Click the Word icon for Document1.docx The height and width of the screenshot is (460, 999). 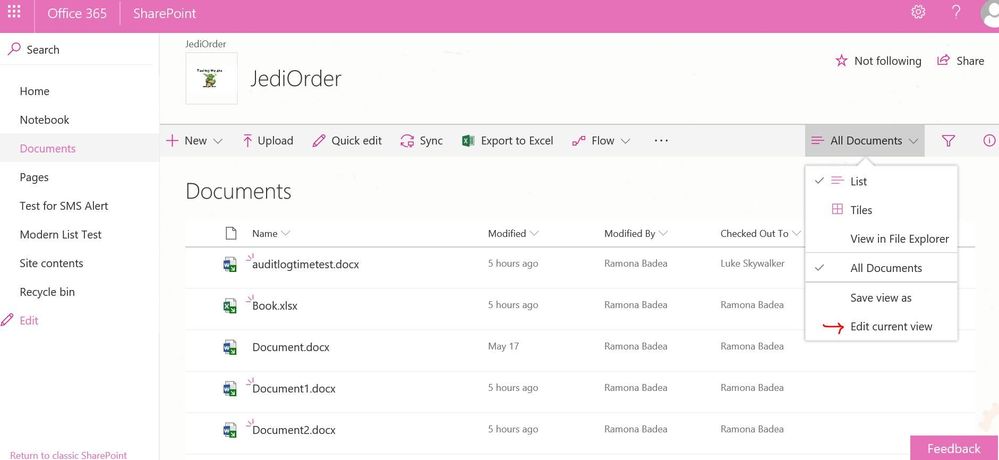click(x=230, y=388)
